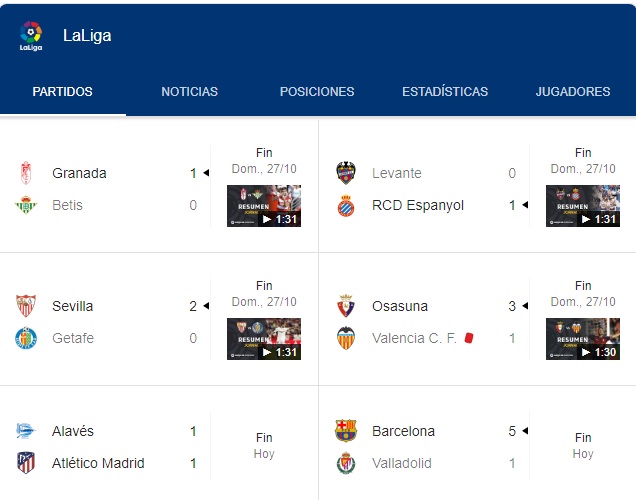This screenshot has width=636, height=500.
Task: Play the Sevilla vs Getafe resumen video
Action: click(264, 339)
